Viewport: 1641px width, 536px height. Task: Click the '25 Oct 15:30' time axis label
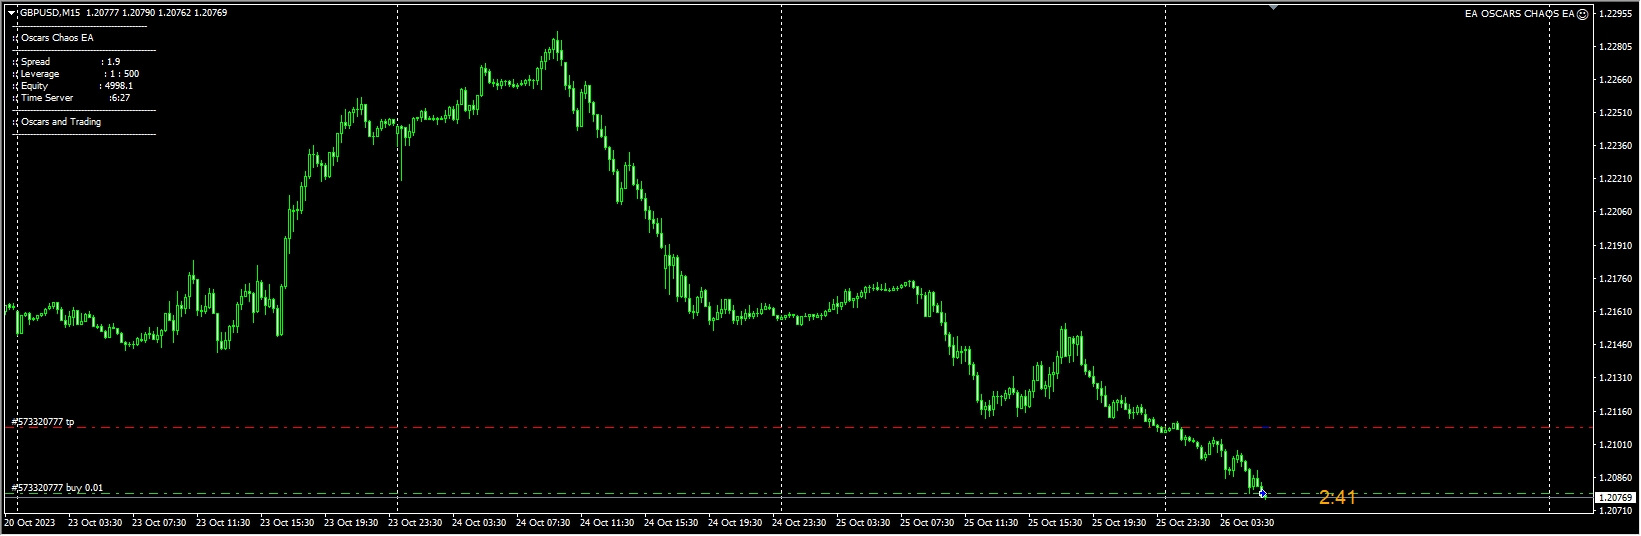click(1055, 522)
